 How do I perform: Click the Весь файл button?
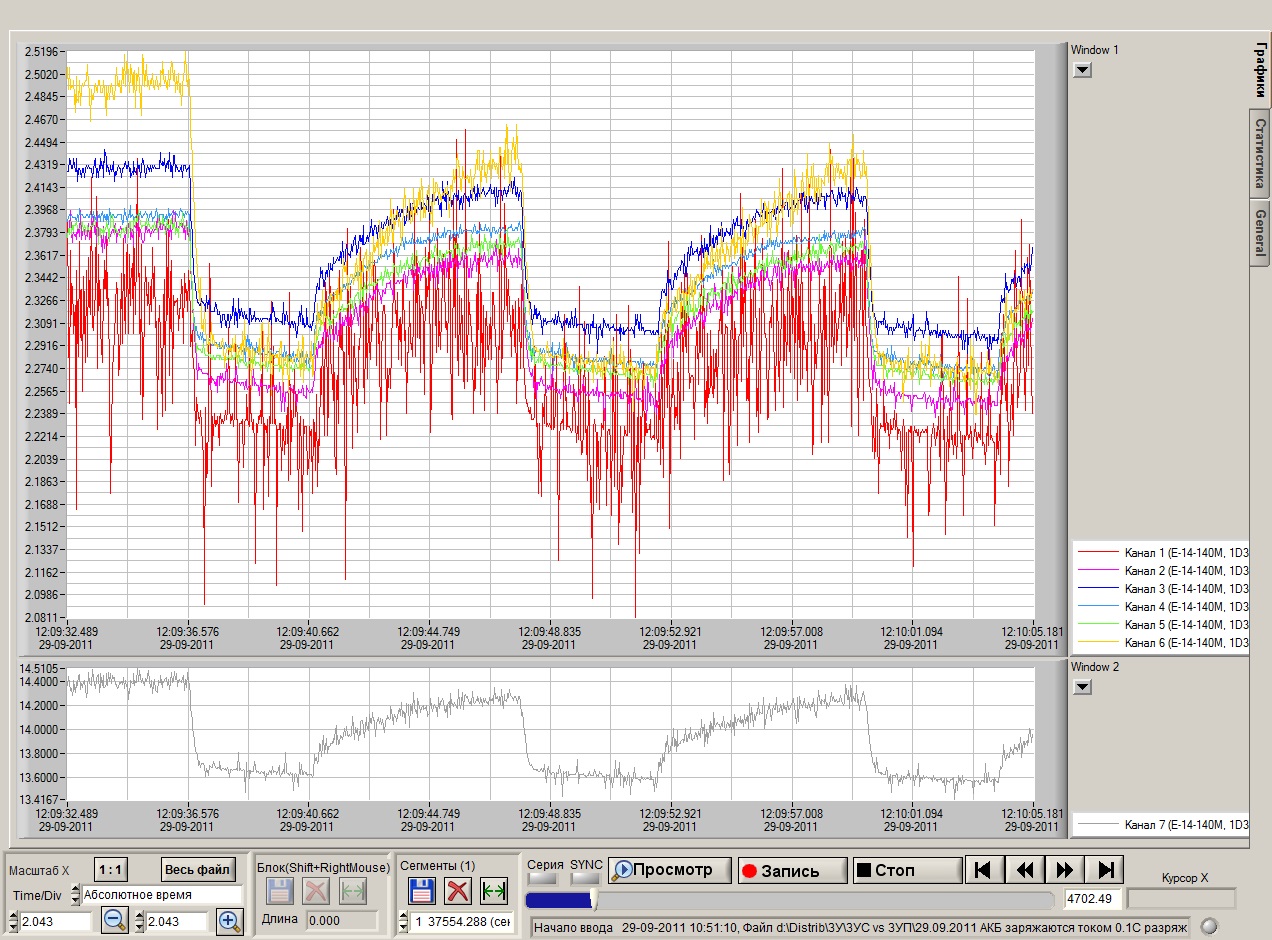pos(200,869)
